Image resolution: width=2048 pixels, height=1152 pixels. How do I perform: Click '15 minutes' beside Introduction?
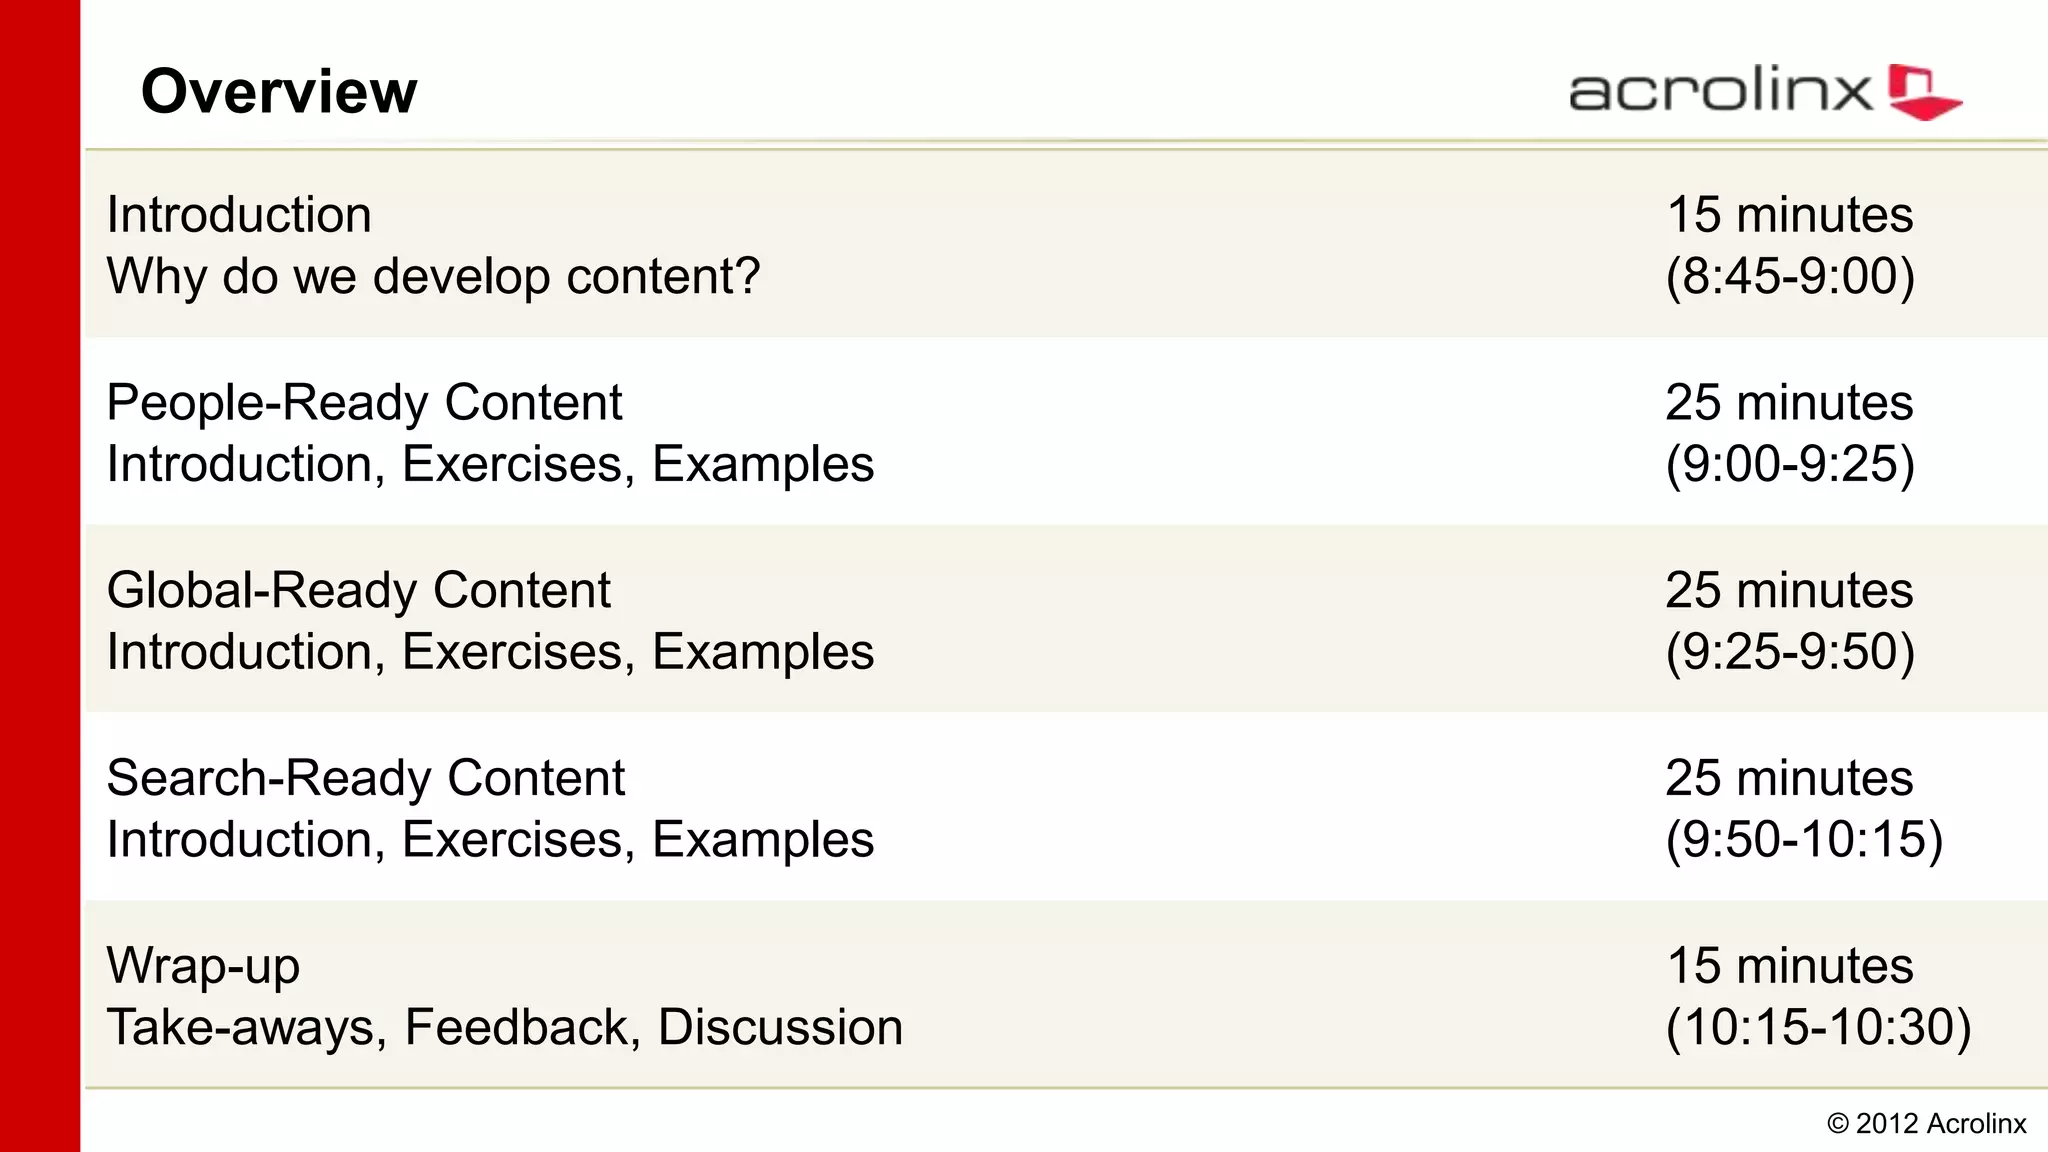[x=1790, y=215]
